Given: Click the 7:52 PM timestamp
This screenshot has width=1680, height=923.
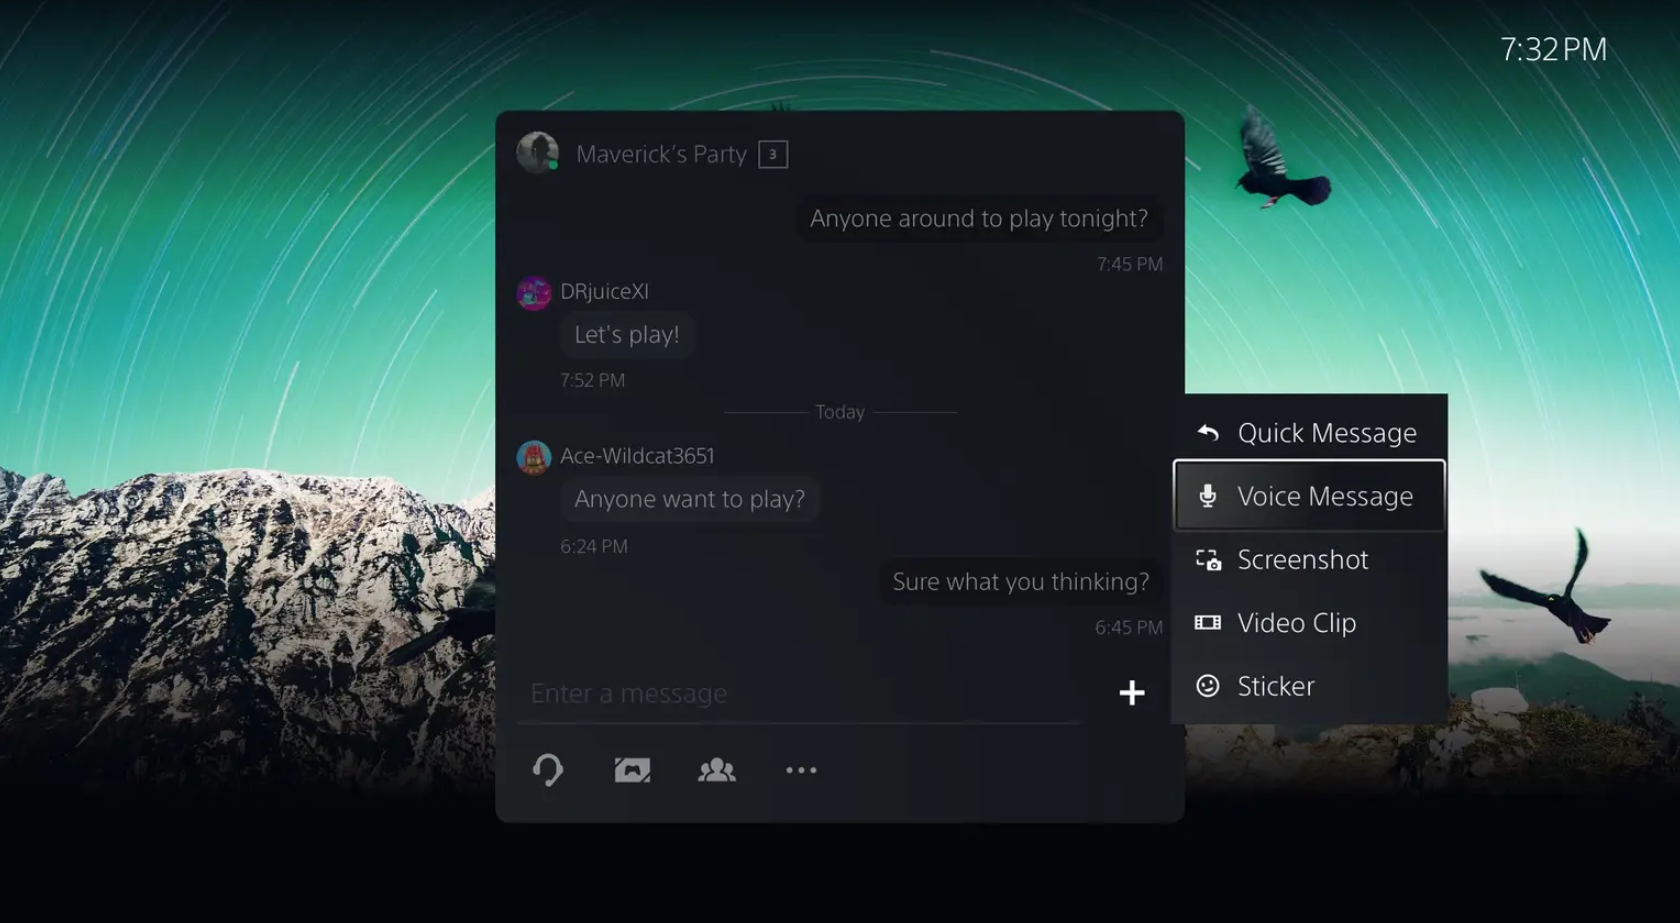Looking at the screenshot, I should coord(593,380).
